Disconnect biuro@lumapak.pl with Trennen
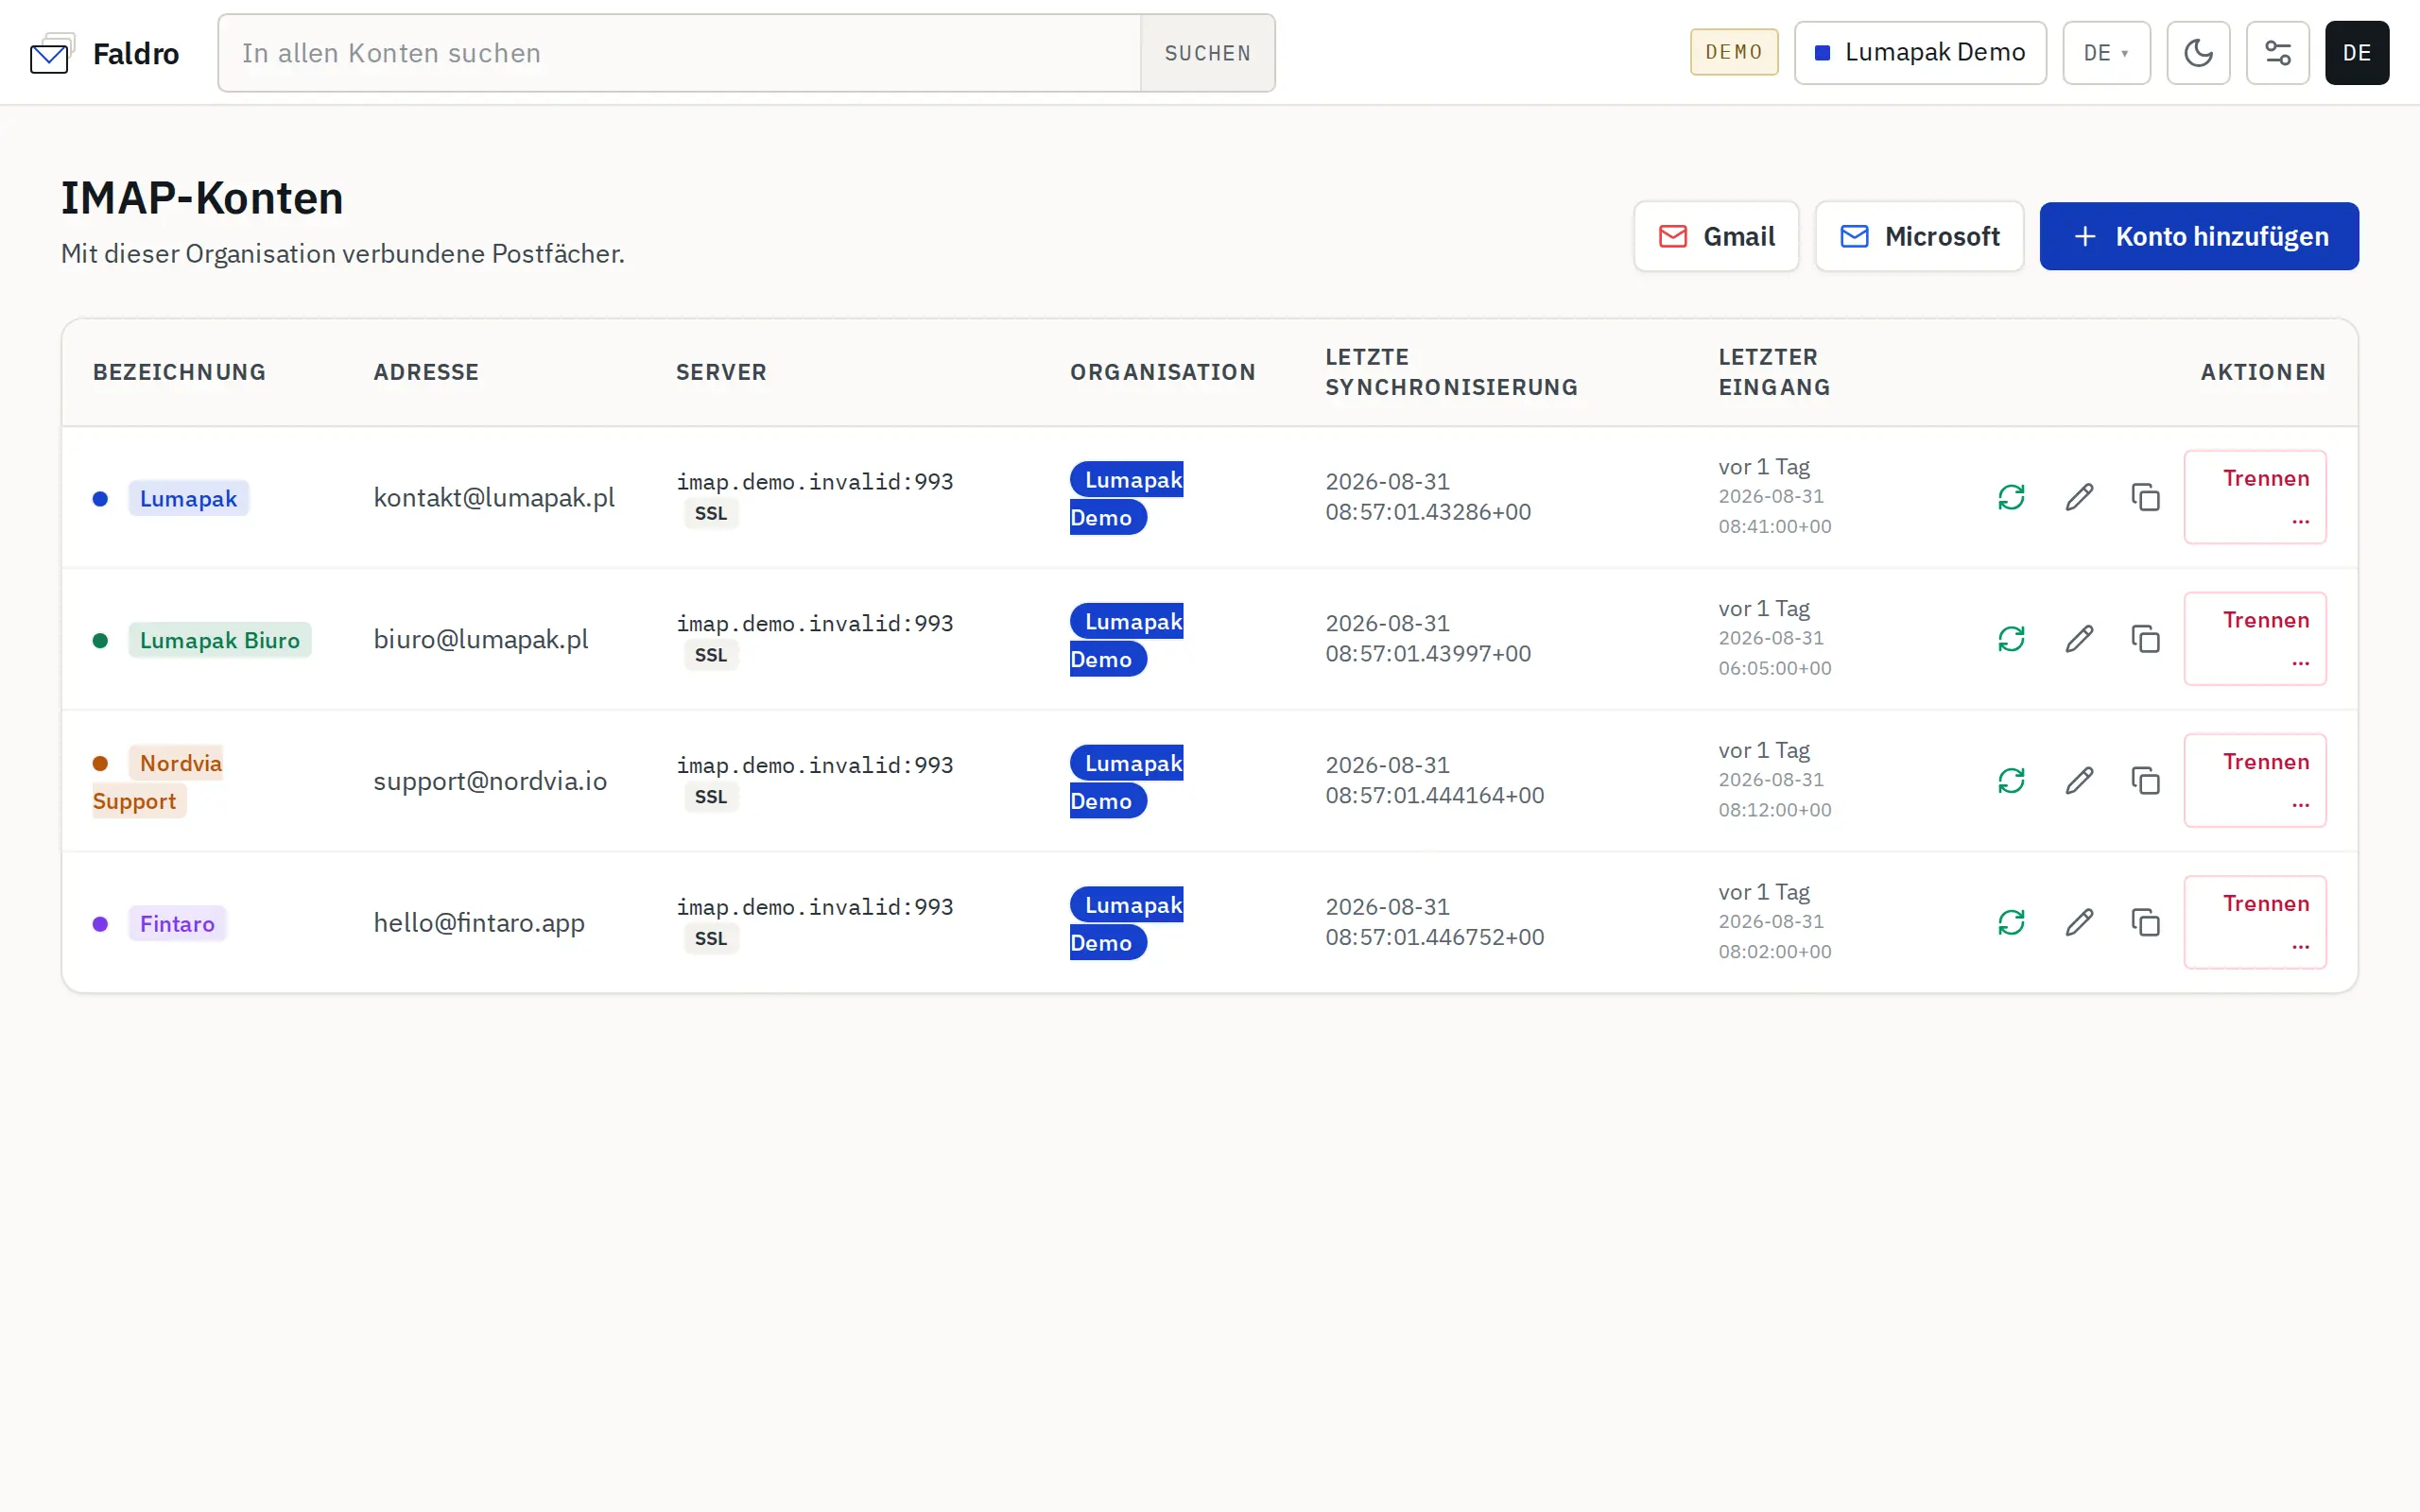The width and height of the screenshot is (2420, 1512). click(2255, 639)
